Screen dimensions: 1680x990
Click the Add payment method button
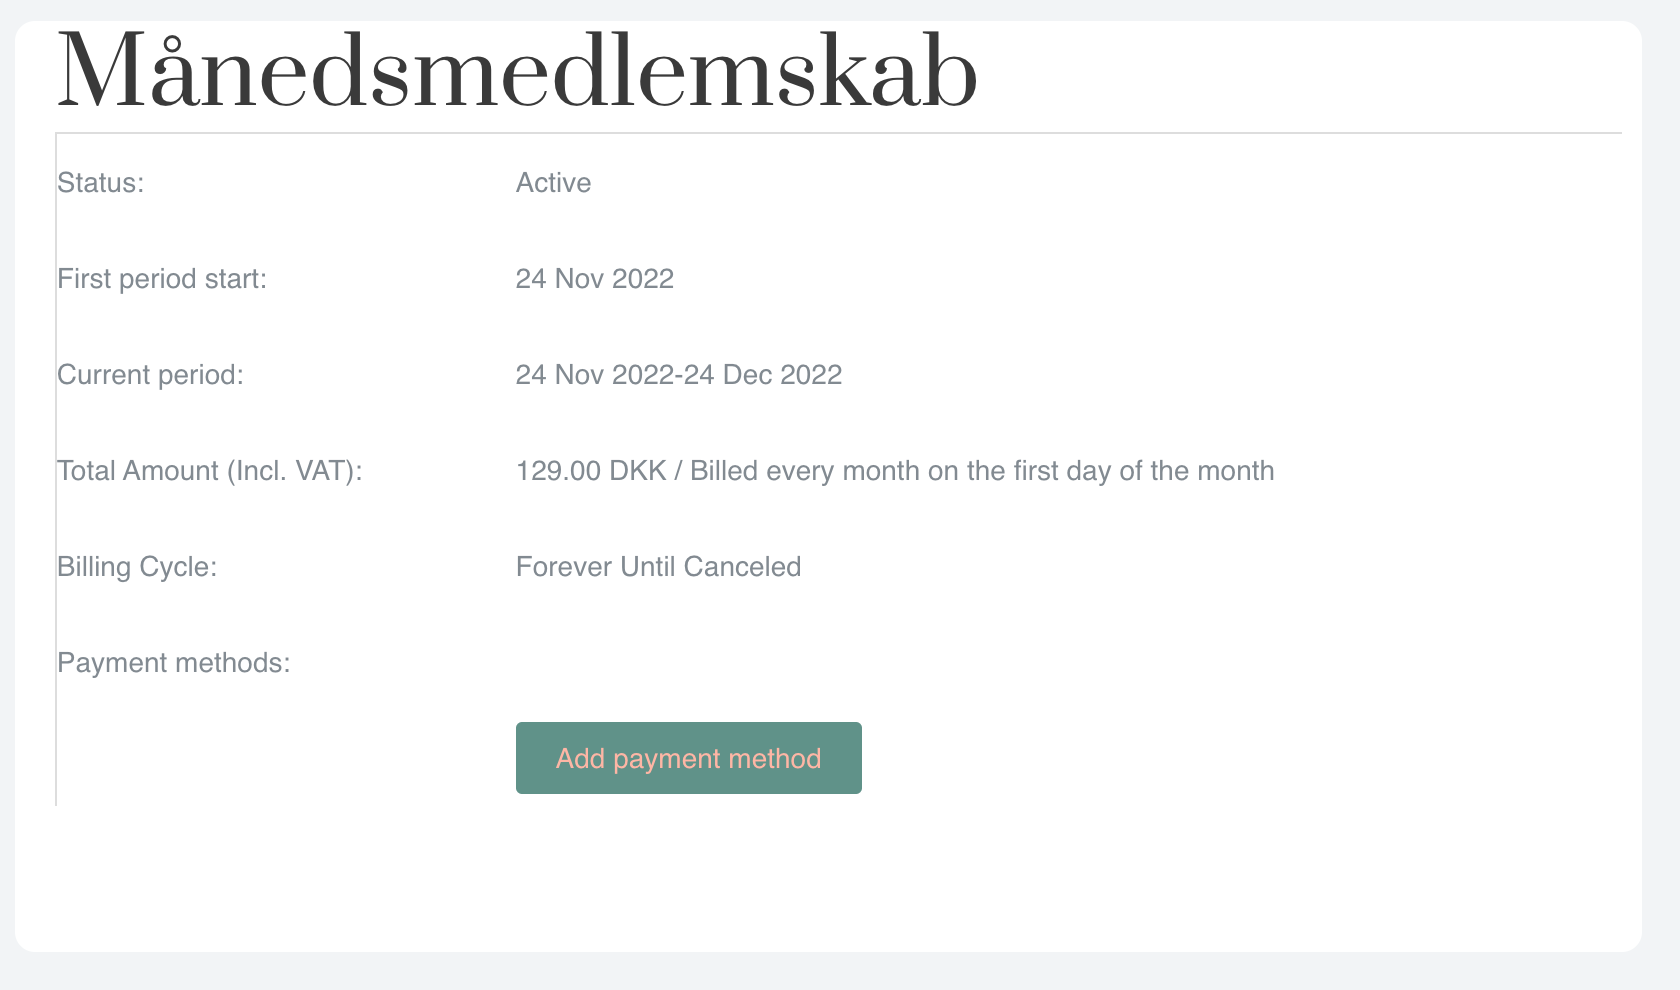(x=688, y=757)
